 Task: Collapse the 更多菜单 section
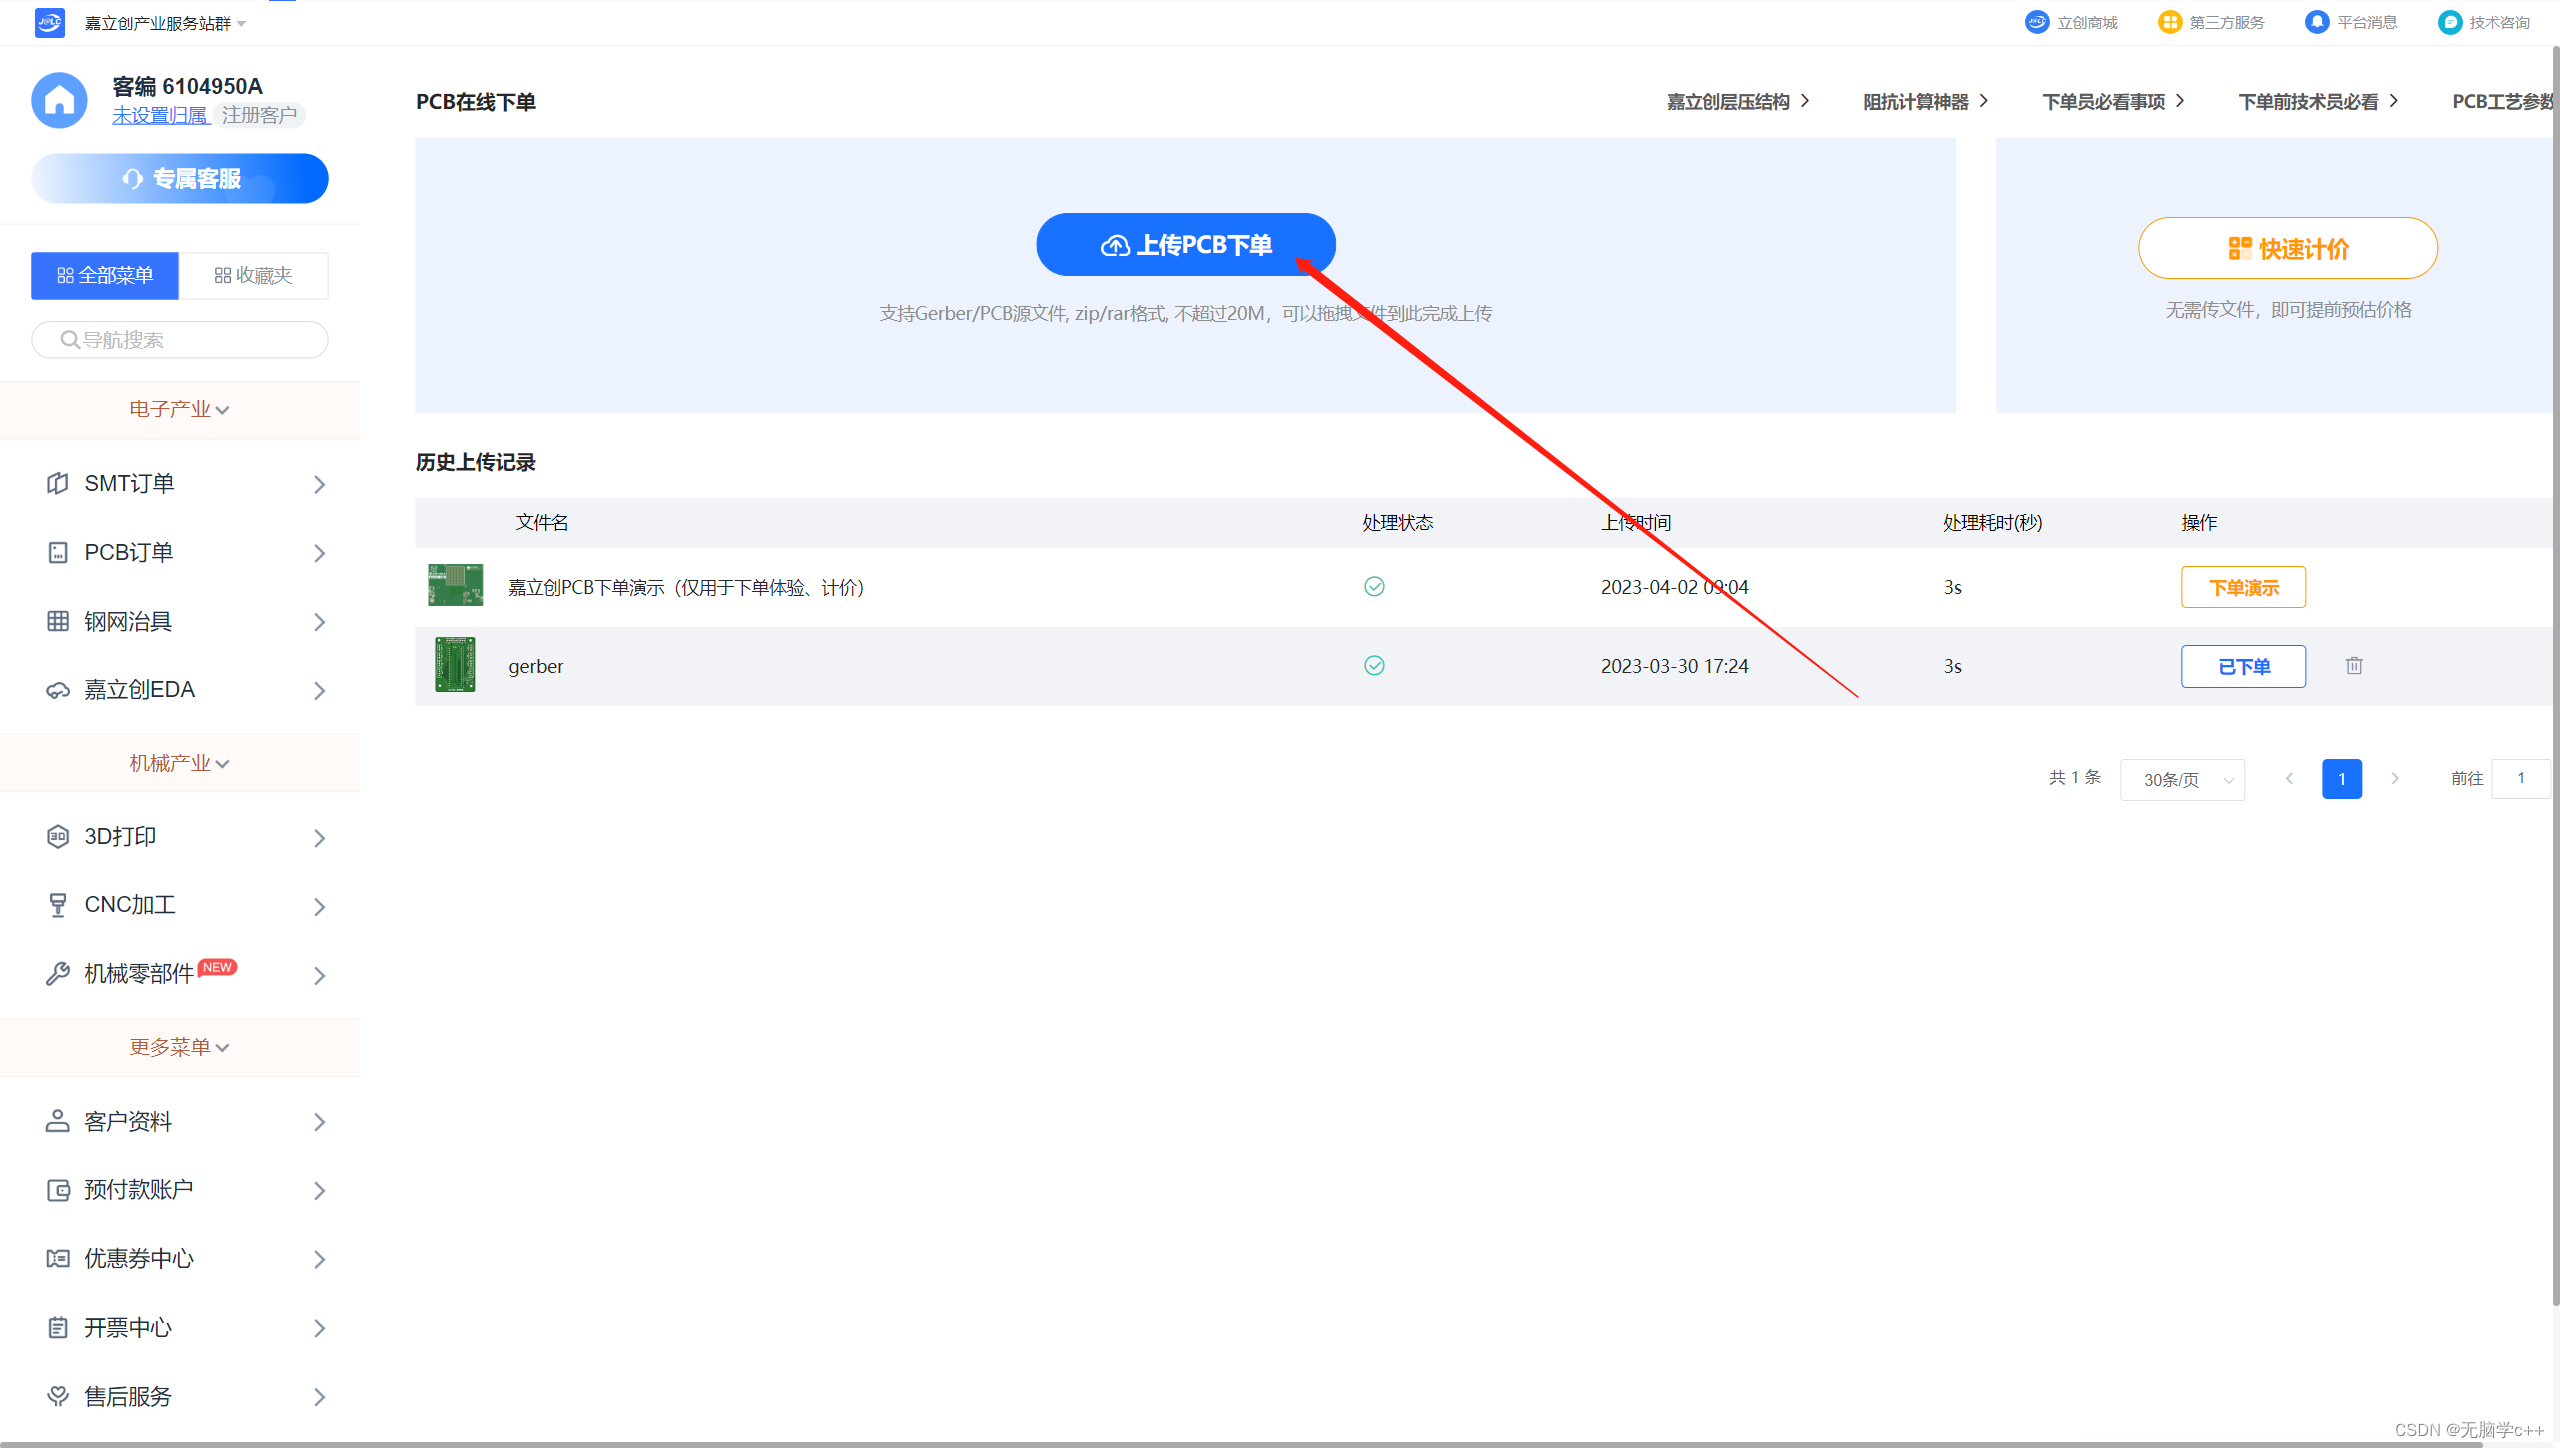click(179, 1047)
